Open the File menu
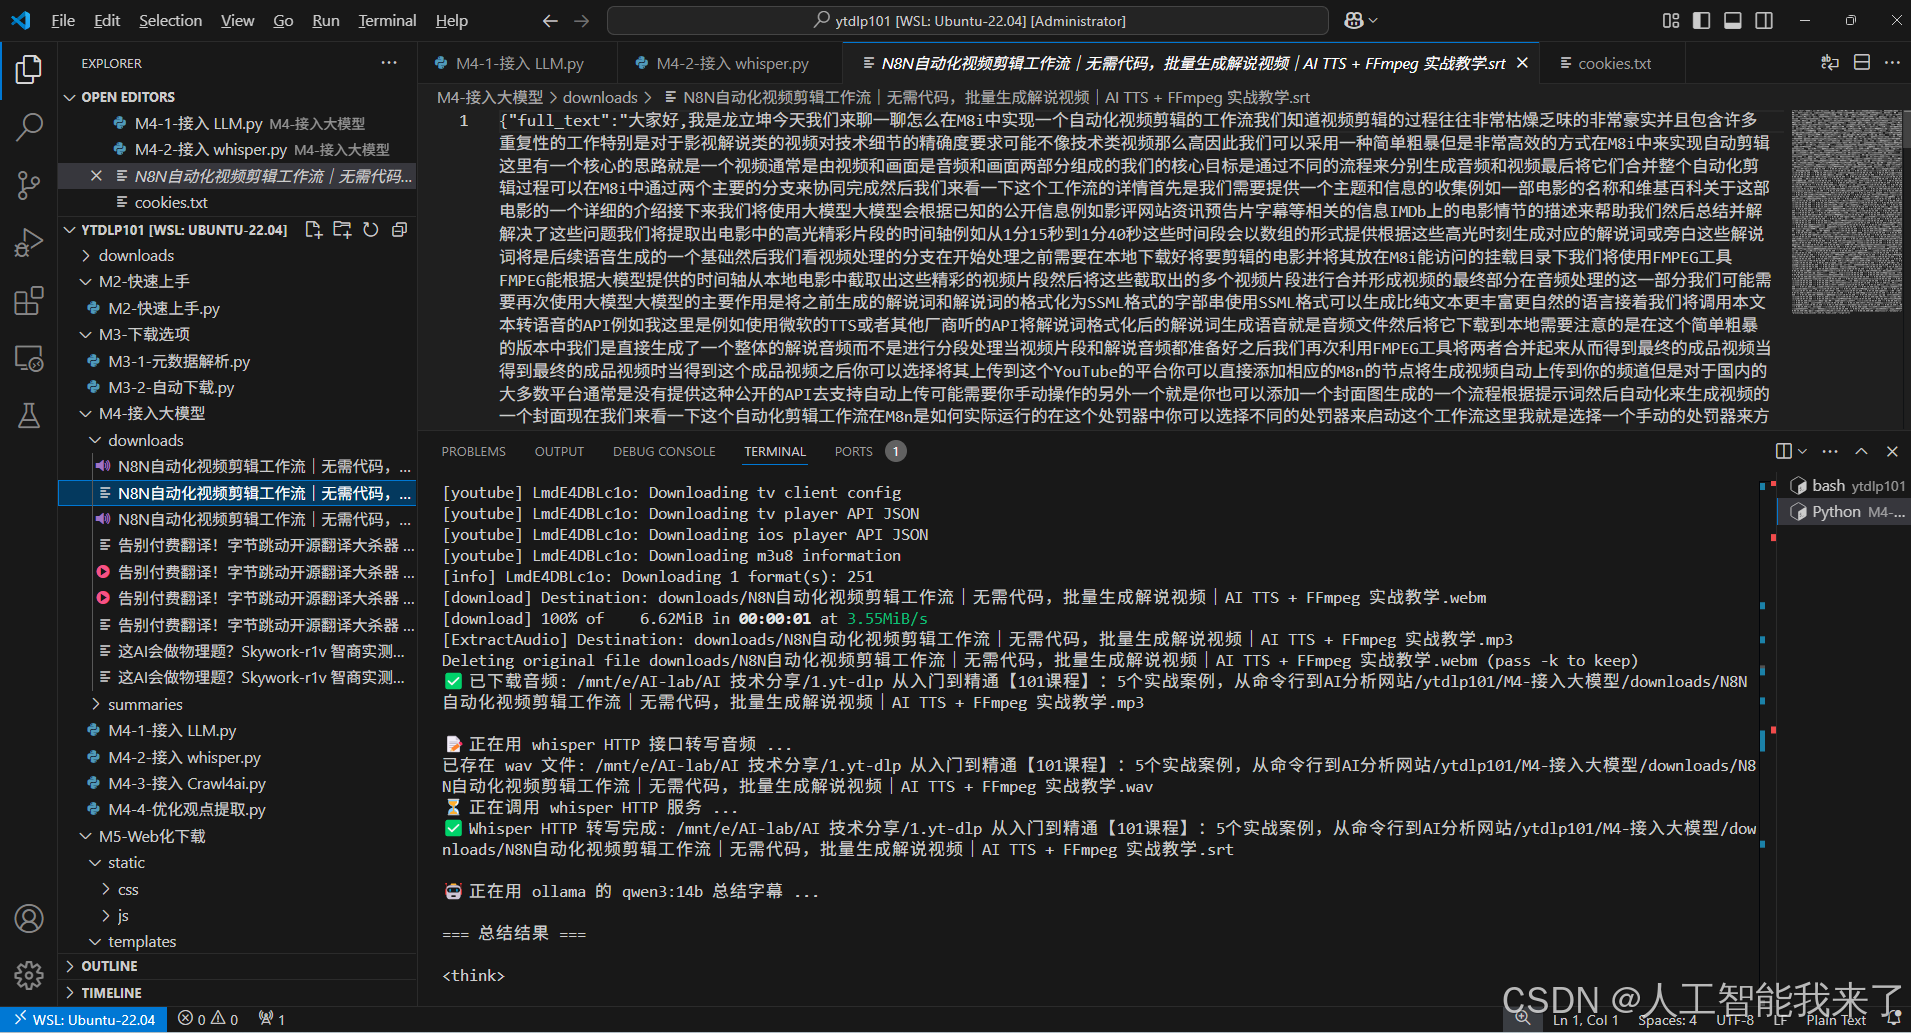Viewport: 1911px width, 1033px height. pos(63,20)
